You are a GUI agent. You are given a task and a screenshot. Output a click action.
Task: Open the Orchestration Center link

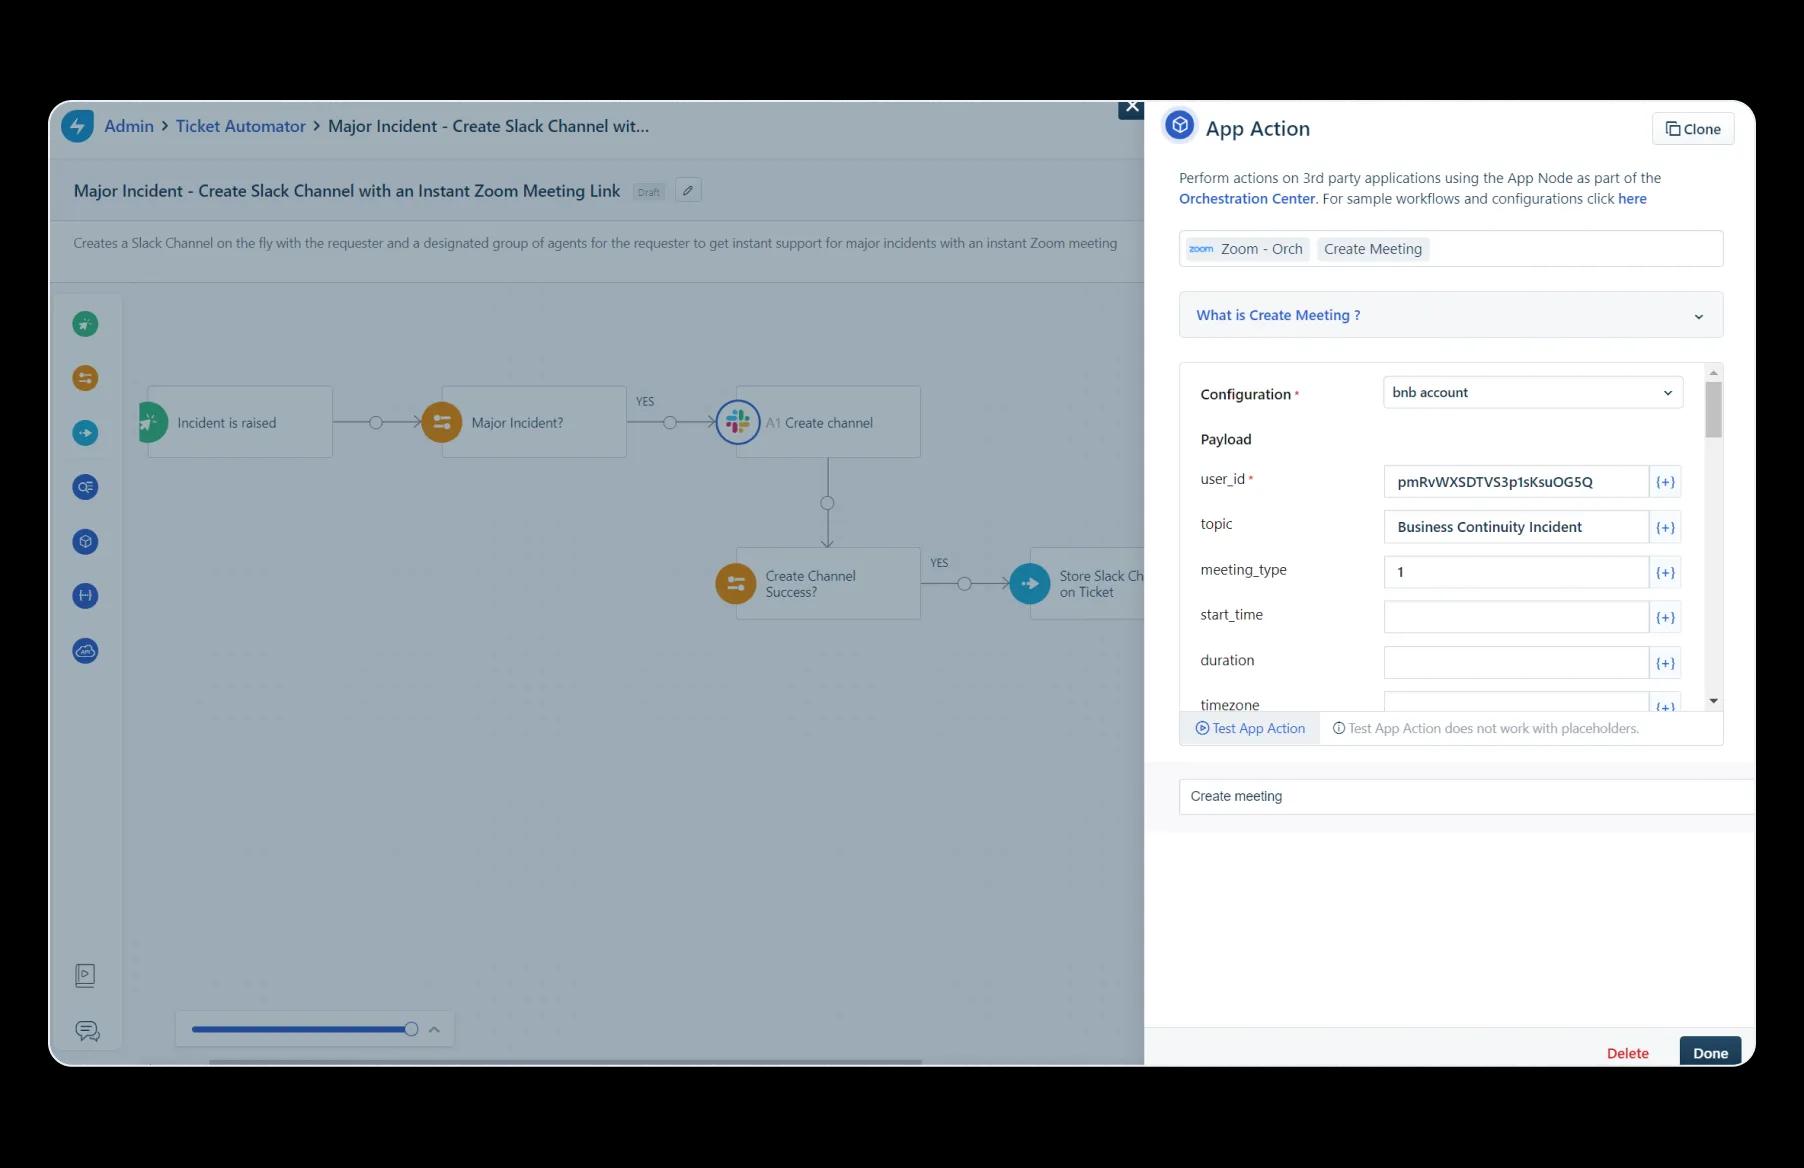[x=1247, y=199]
